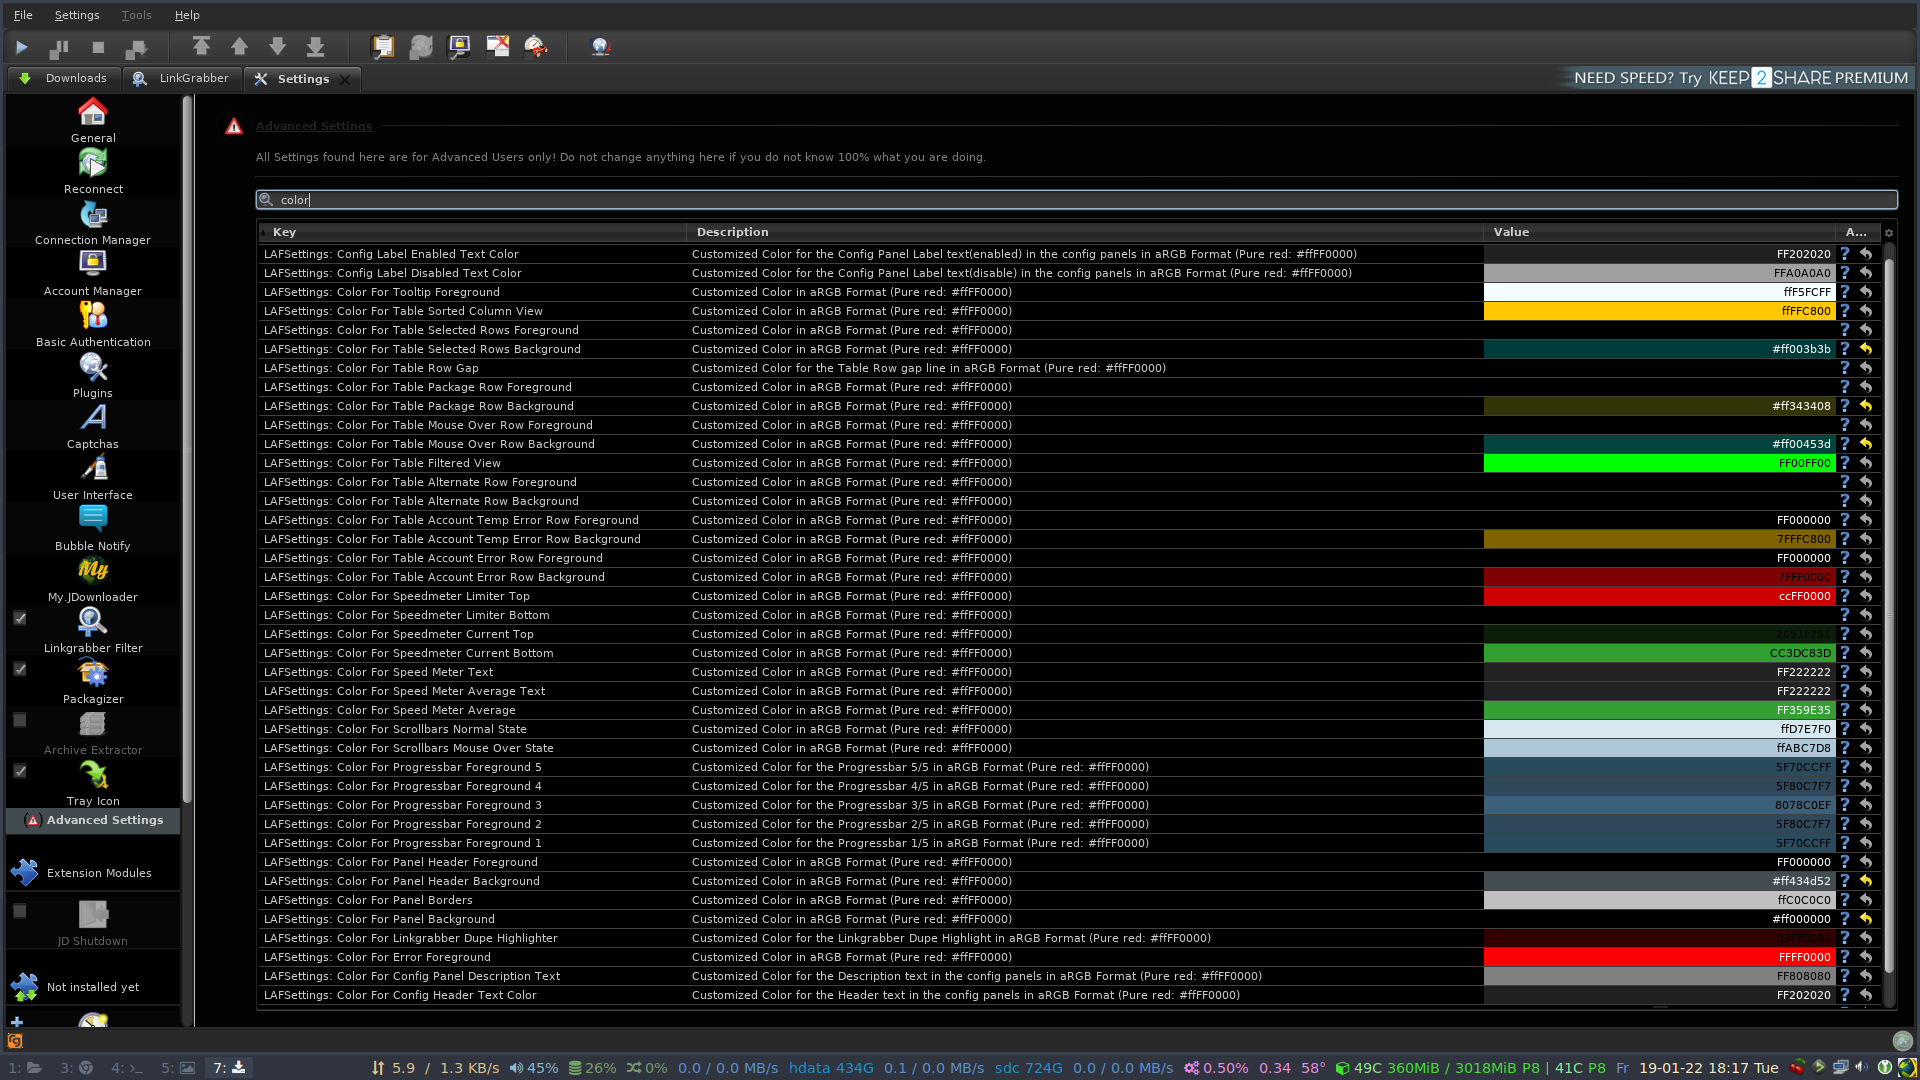Open Account Manager settings
The width and height of the screenshot is (1920, 1080).
(x=93, y=274)
